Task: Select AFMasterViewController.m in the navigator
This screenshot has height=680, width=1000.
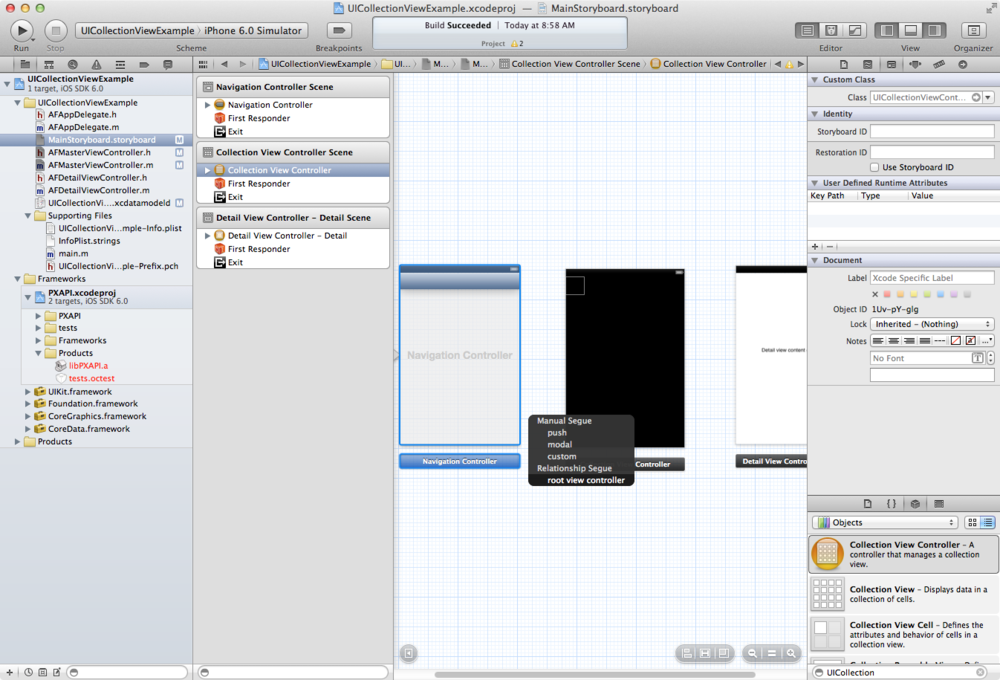Action: pyautogui.click(x=100, y=165)
